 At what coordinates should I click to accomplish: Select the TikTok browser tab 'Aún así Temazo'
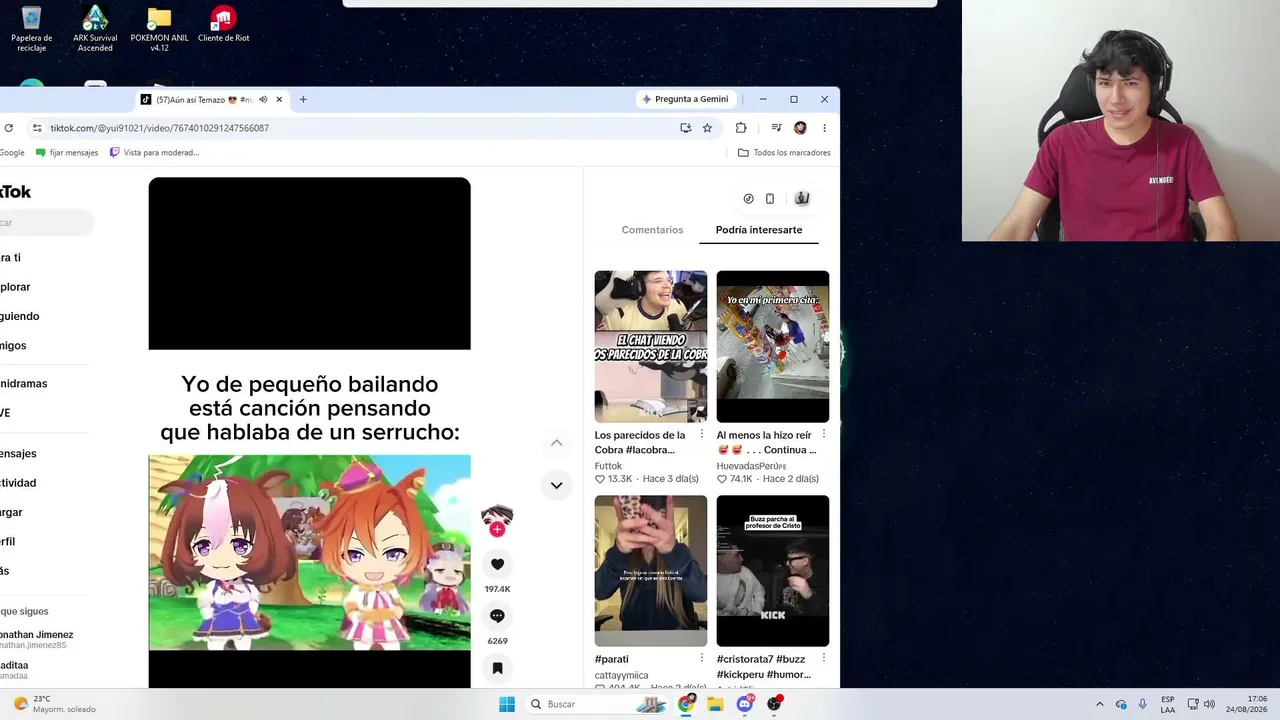click(x=212, y=99)
